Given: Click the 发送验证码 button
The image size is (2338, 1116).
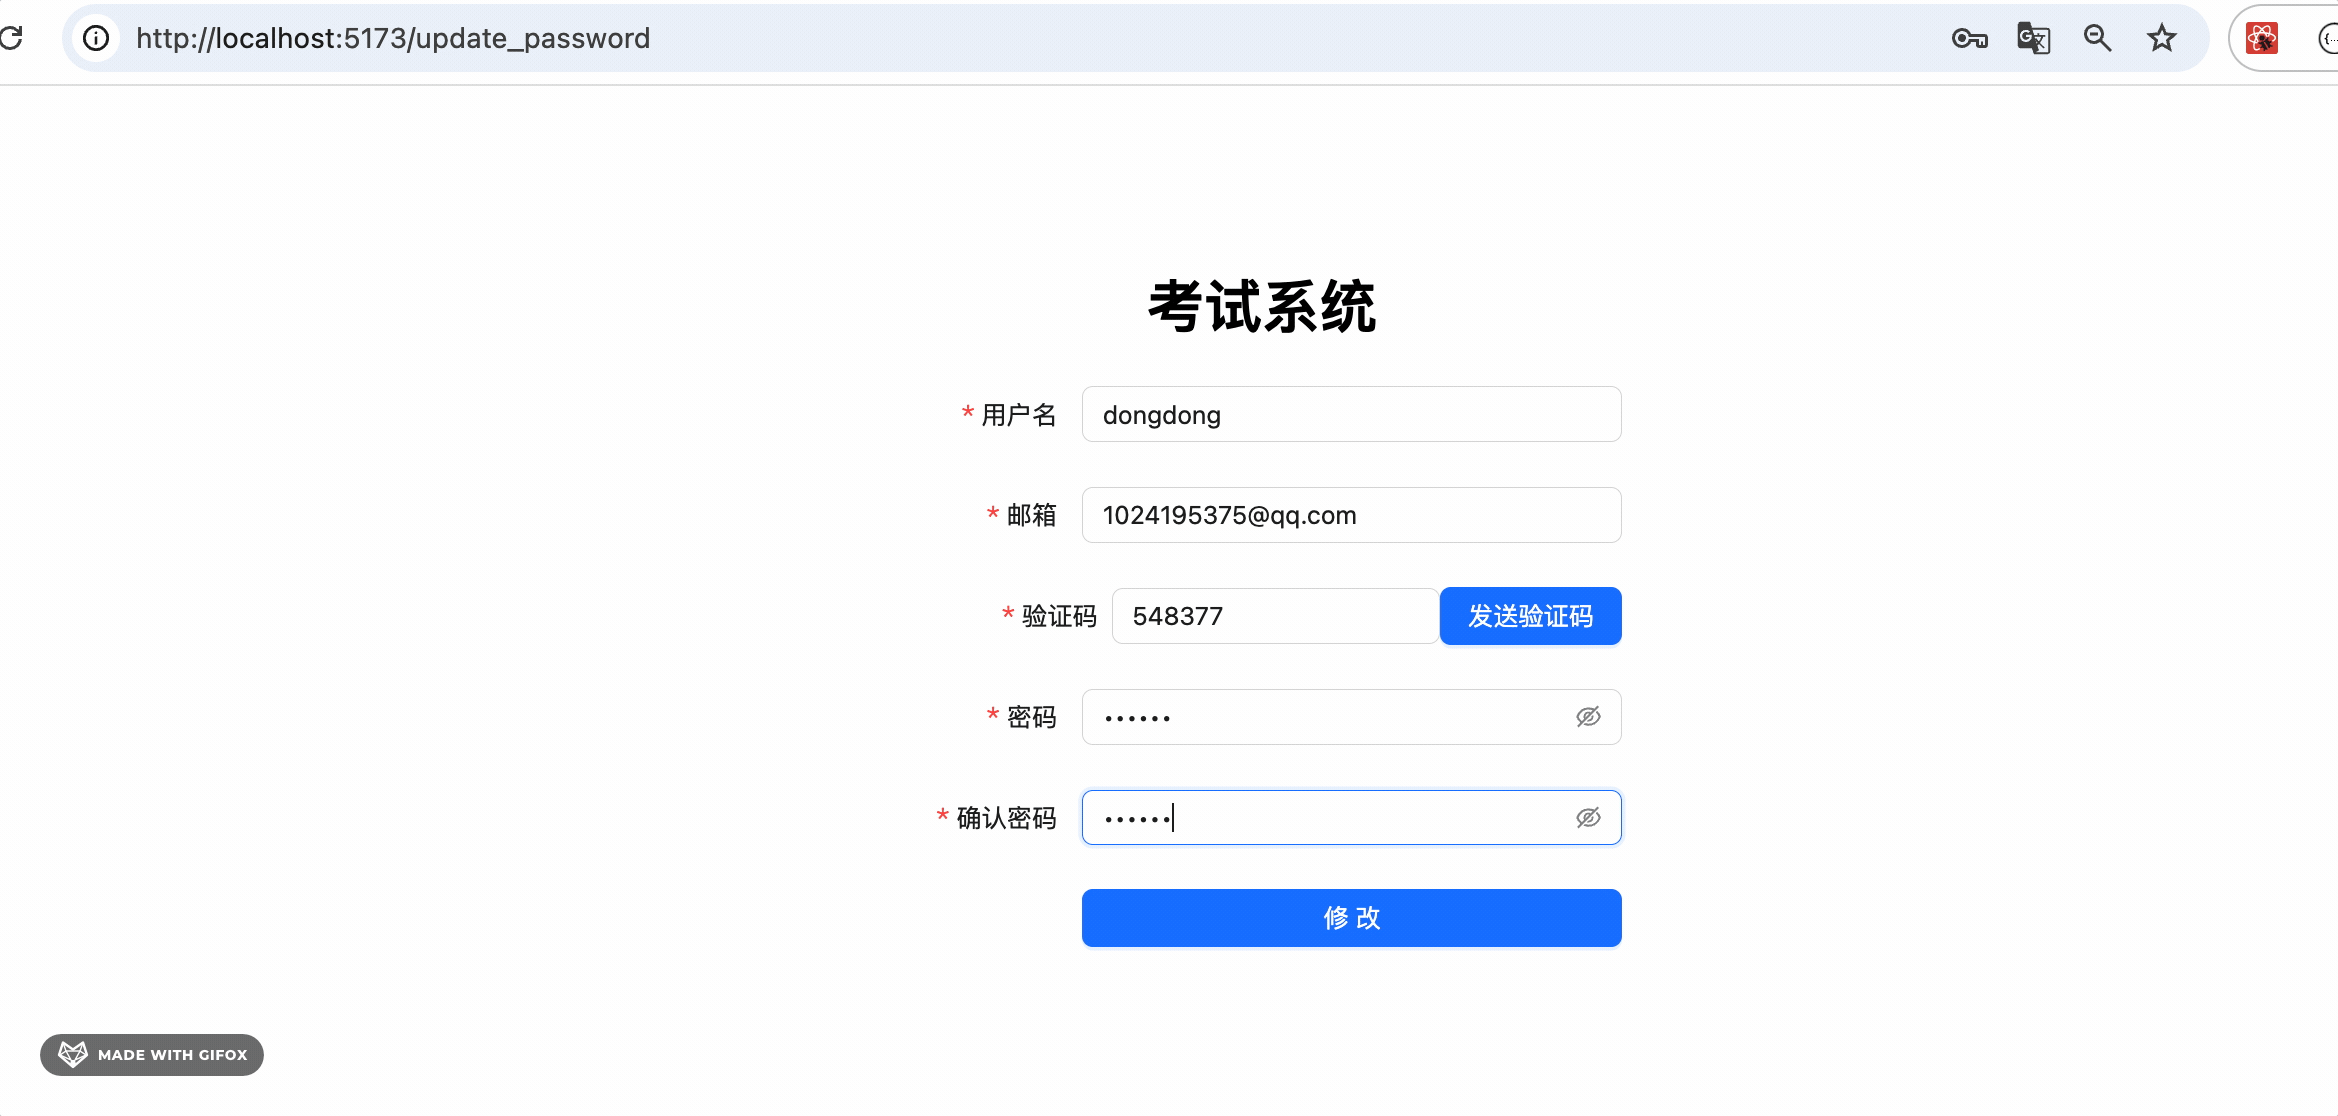Looking at the screenshot, I should [x=1530, y=616].
